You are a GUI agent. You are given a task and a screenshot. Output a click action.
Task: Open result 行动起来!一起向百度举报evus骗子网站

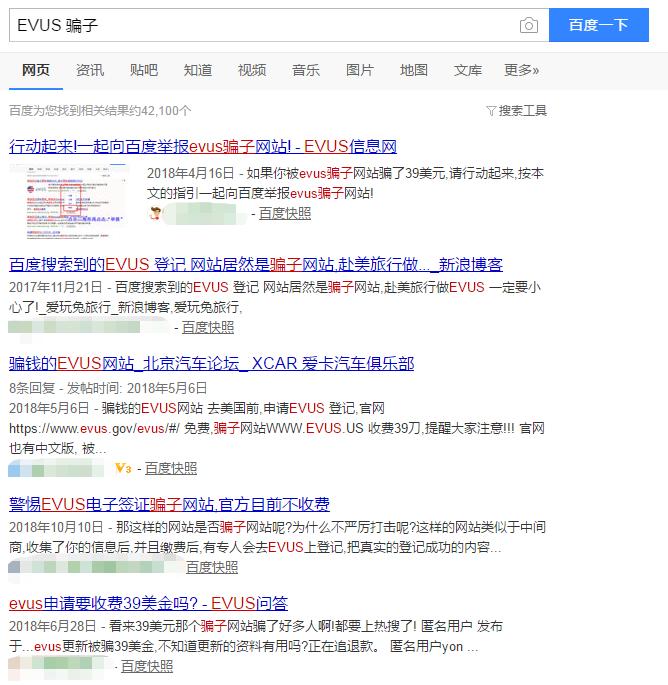pyautogui.click(x=203, y=146)
